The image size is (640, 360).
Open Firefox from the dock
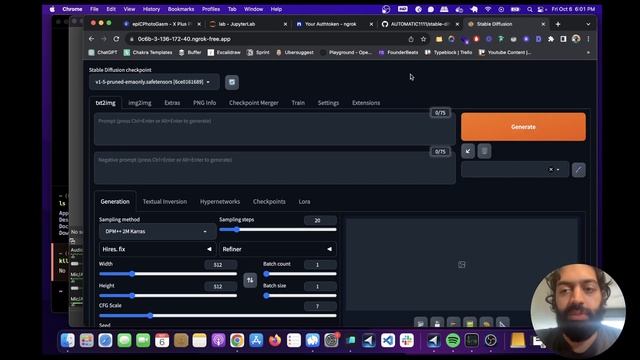(x=275, y=340)
